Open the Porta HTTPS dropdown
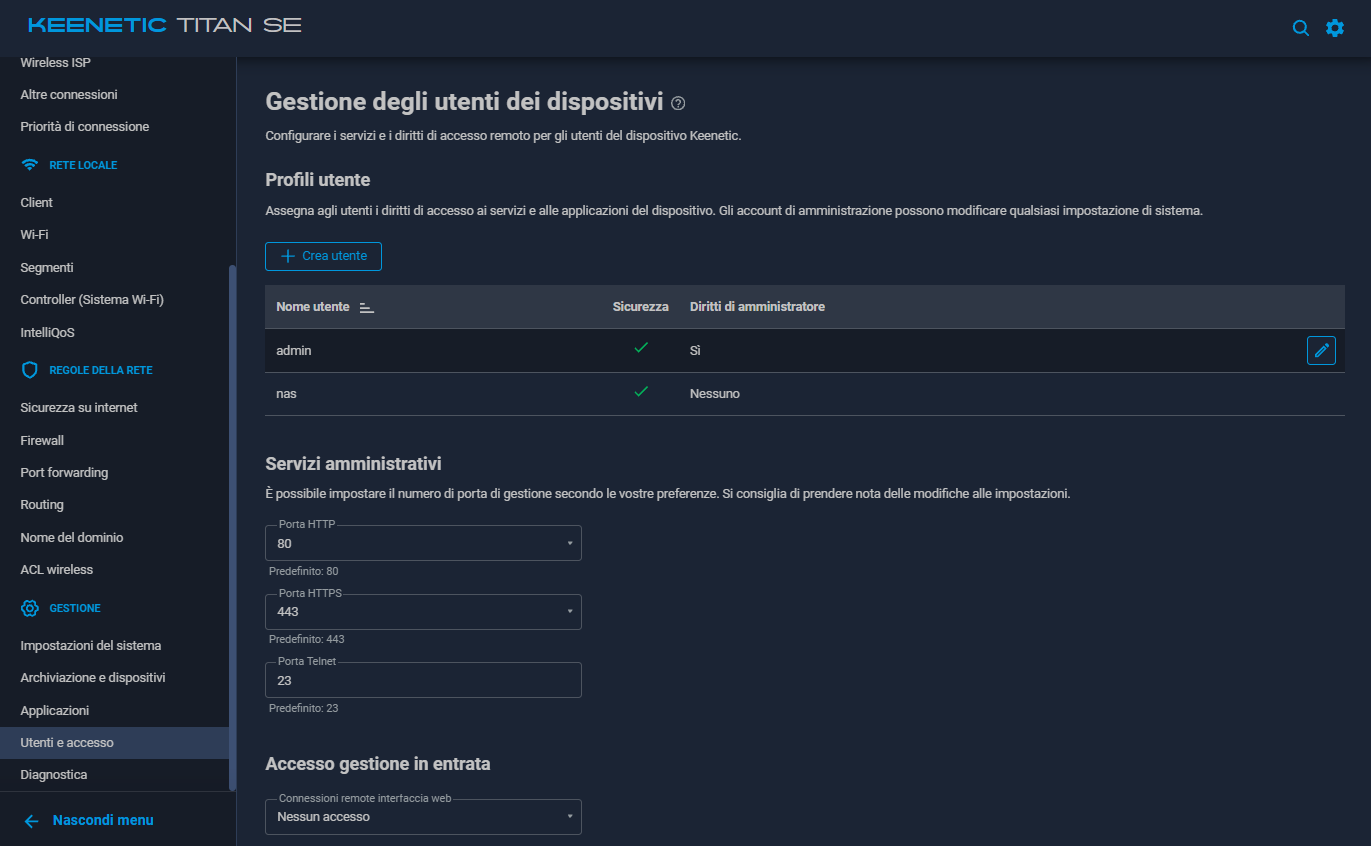 pos(423,612)
